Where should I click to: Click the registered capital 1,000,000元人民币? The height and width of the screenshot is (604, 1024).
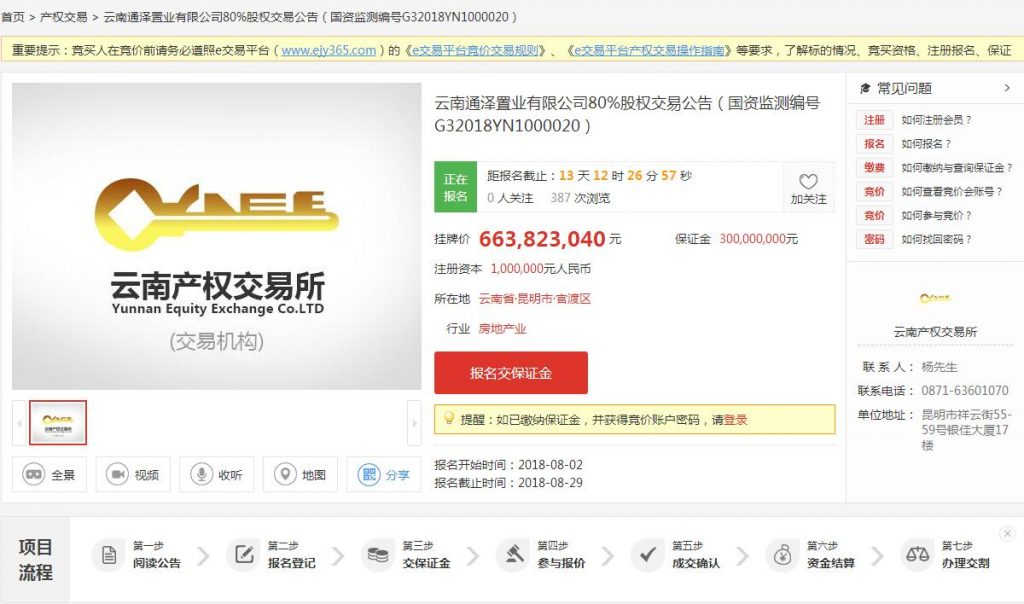point(541,269)
